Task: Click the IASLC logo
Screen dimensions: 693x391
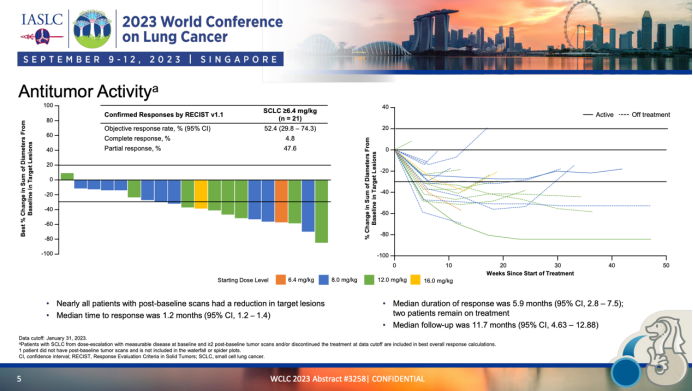Action: point(42,28)
